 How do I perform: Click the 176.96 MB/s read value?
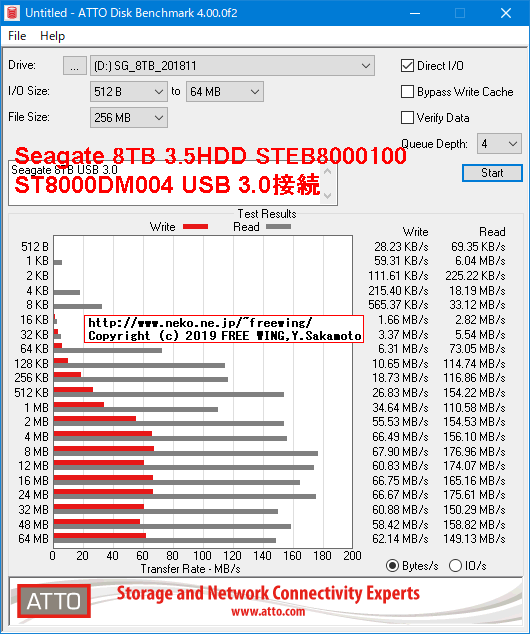pos(474,451)
